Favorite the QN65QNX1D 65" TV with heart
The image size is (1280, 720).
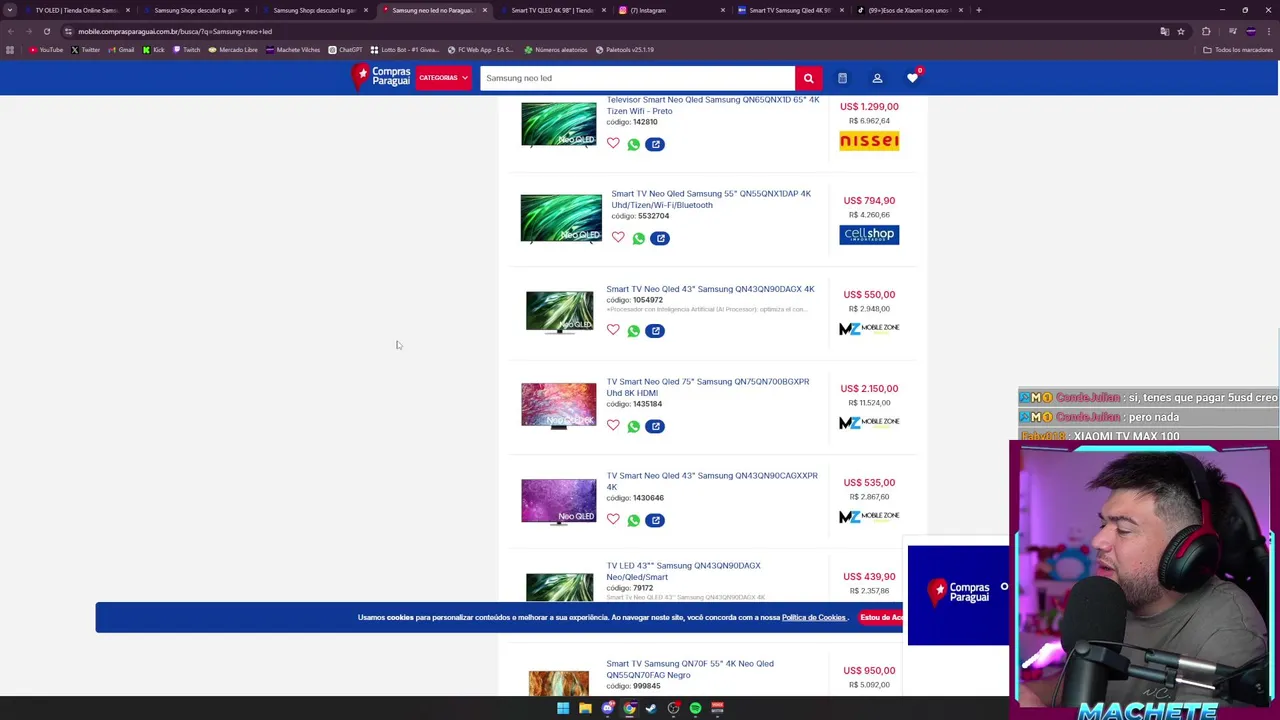(x=613, y=143)
